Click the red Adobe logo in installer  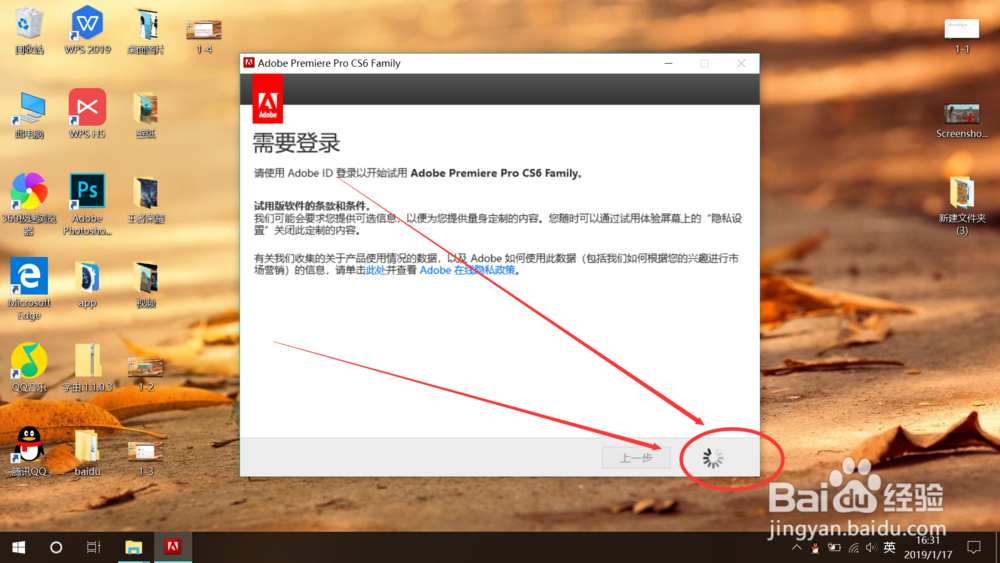click(x=268, y=99)
